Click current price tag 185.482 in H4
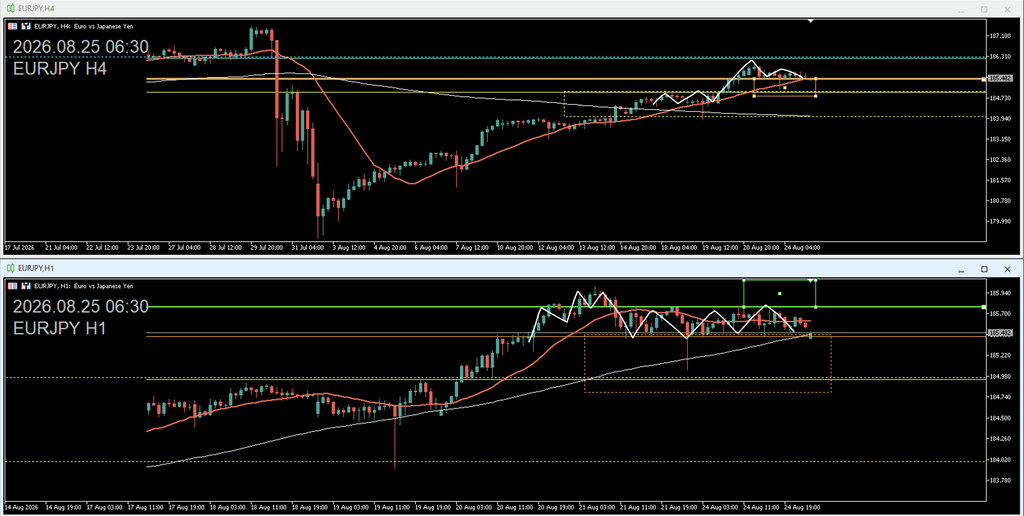This screenshot has height=516, width=1024. (999, 78)
